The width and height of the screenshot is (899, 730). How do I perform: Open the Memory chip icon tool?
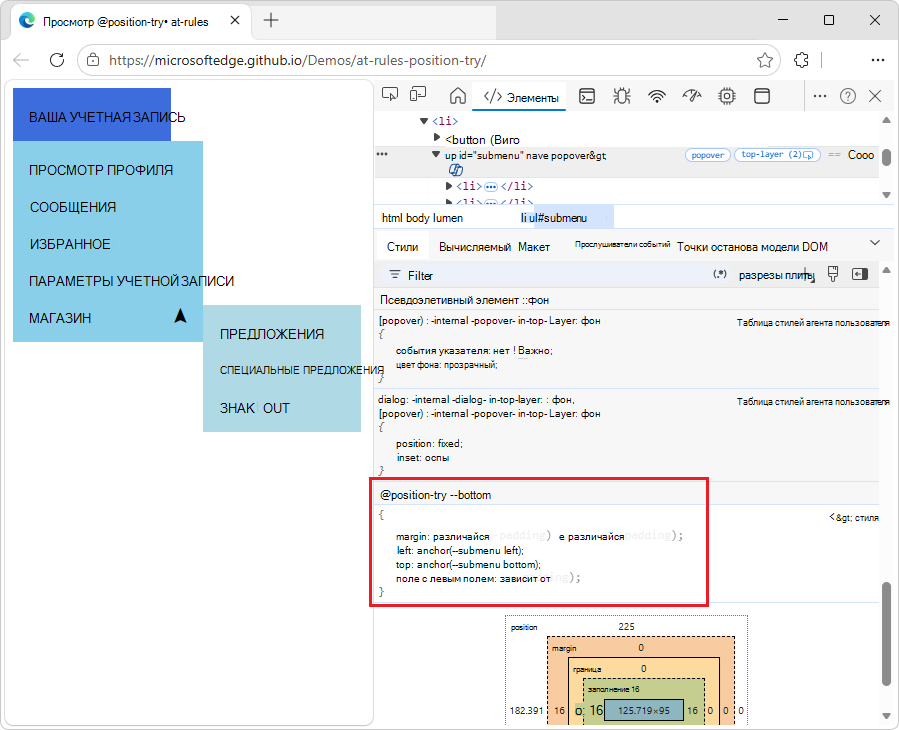click(726, 96)
